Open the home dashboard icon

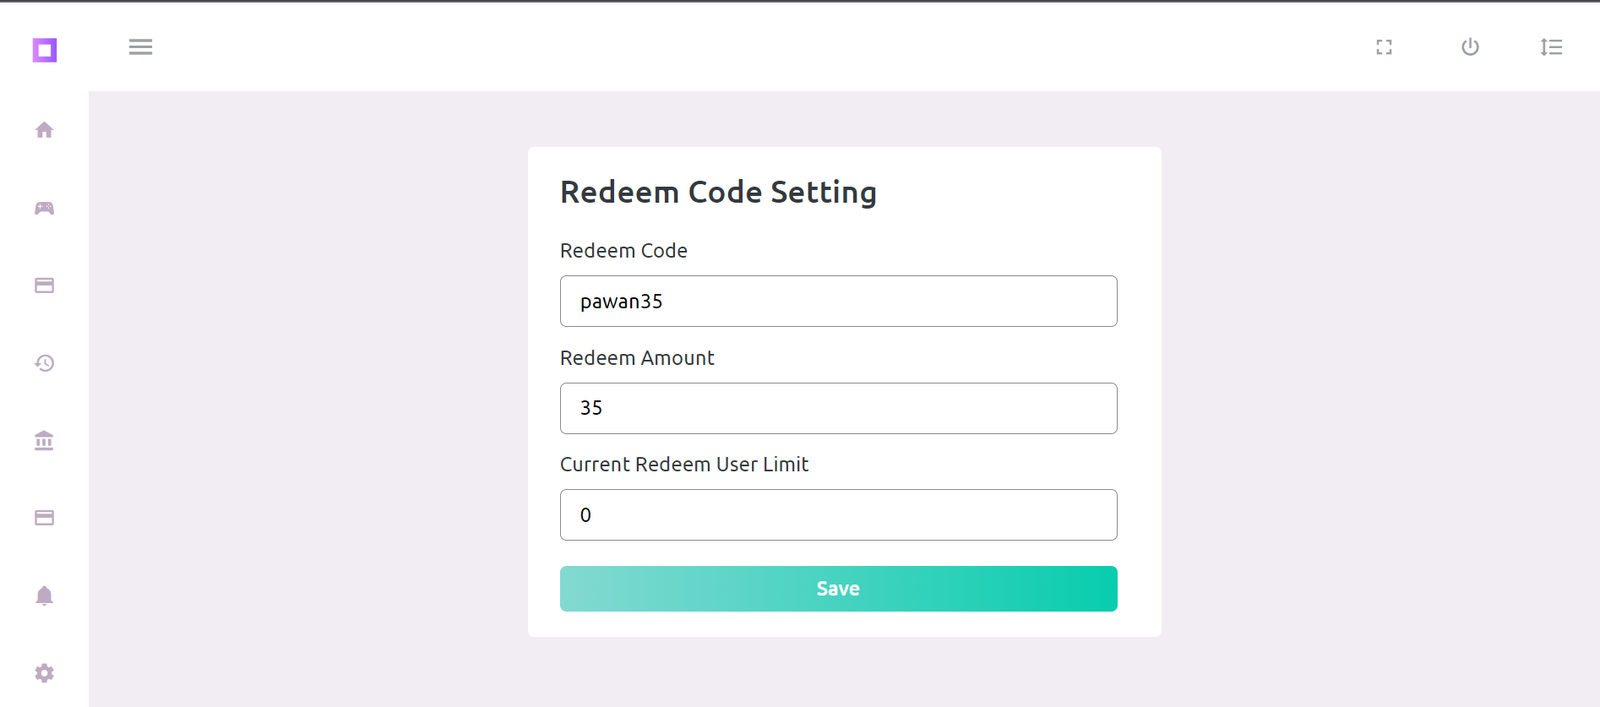tap(44, 130)
